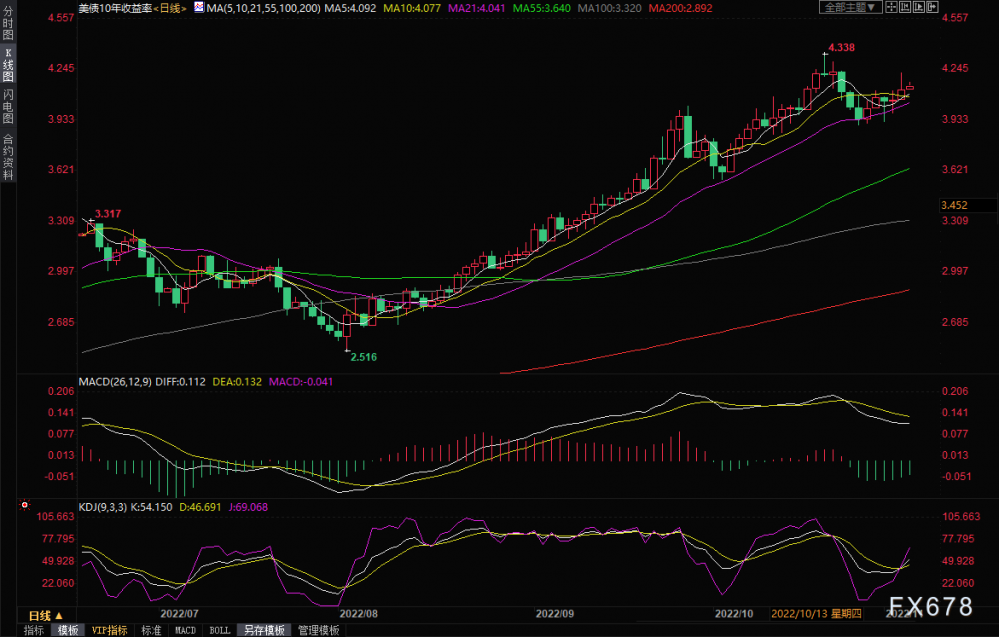
Task: Click the 4.557 label on the left axis
Action: coord(61,18)
